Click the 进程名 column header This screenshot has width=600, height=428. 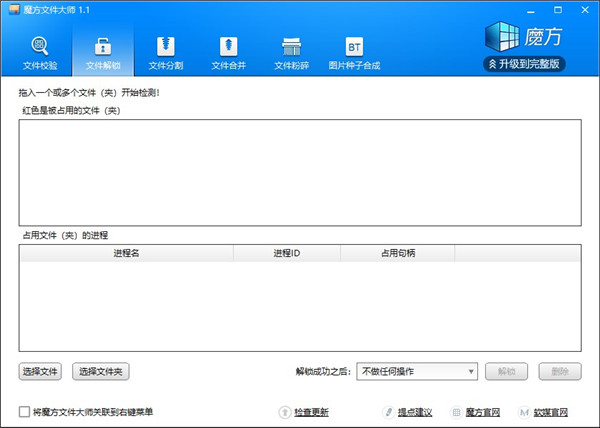[x=126, y=253]
